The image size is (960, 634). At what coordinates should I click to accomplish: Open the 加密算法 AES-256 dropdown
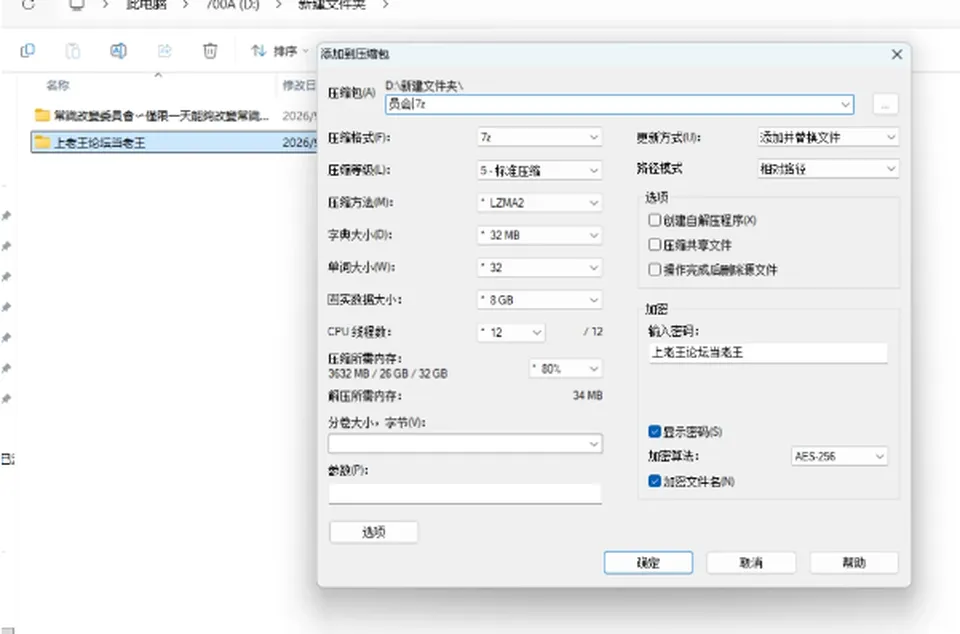tap(839, 456)
